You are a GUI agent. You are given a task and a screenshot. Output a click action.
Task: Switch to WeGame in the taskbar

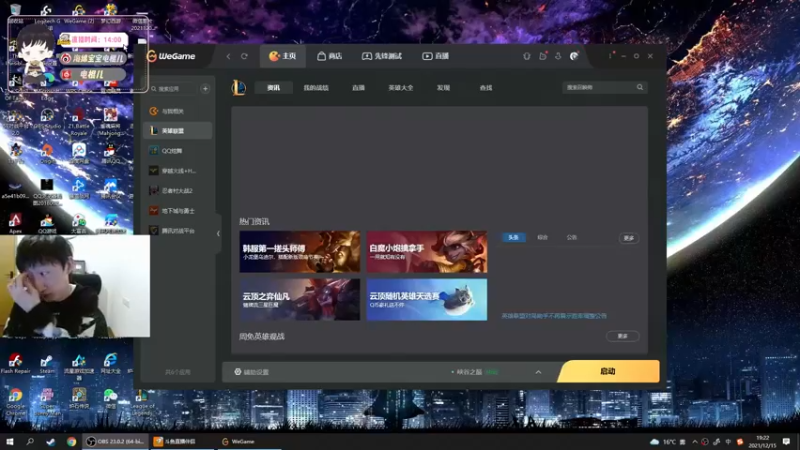coord(248,441)
